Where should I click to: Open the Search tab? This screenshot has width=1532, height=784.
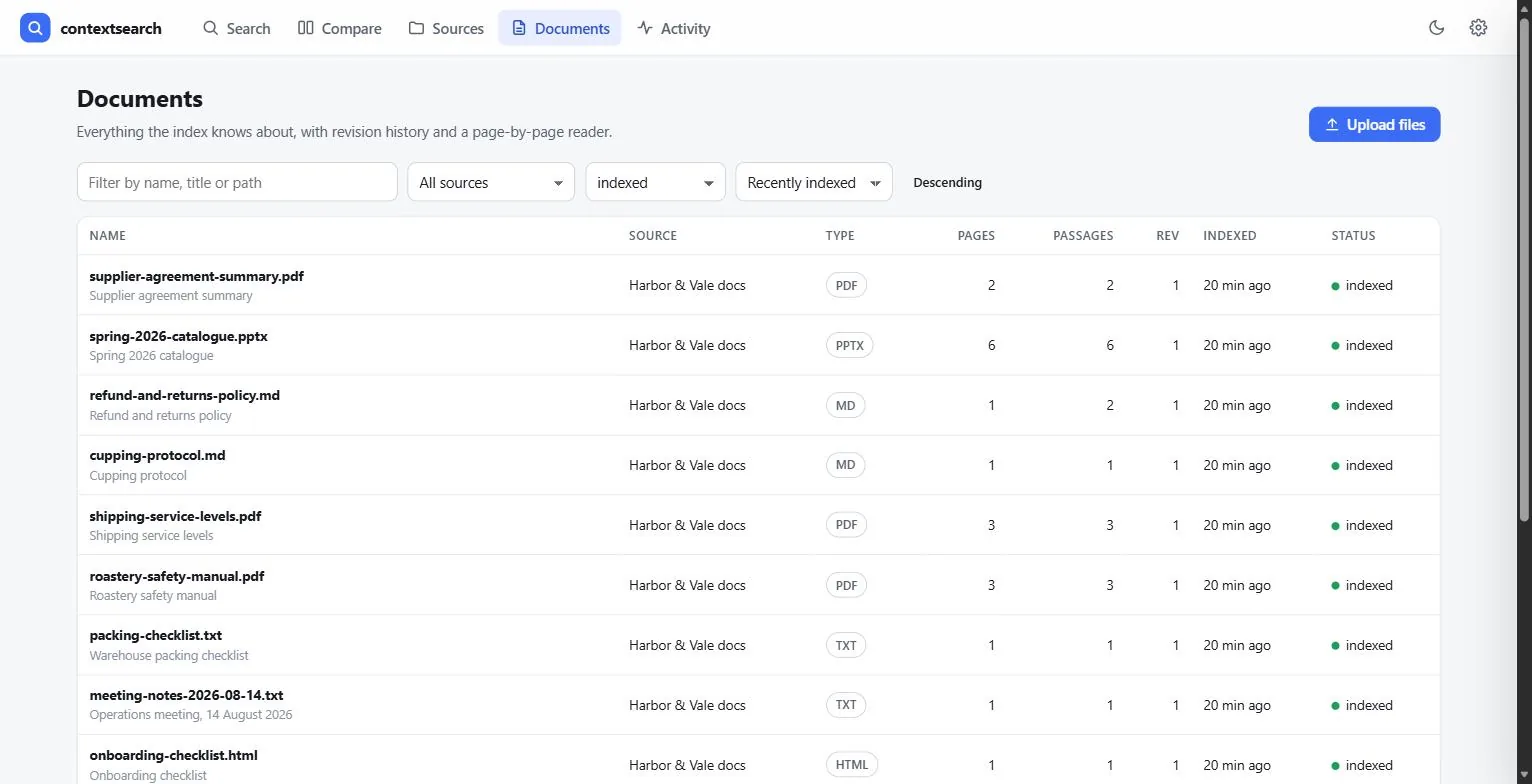(236, 28)
